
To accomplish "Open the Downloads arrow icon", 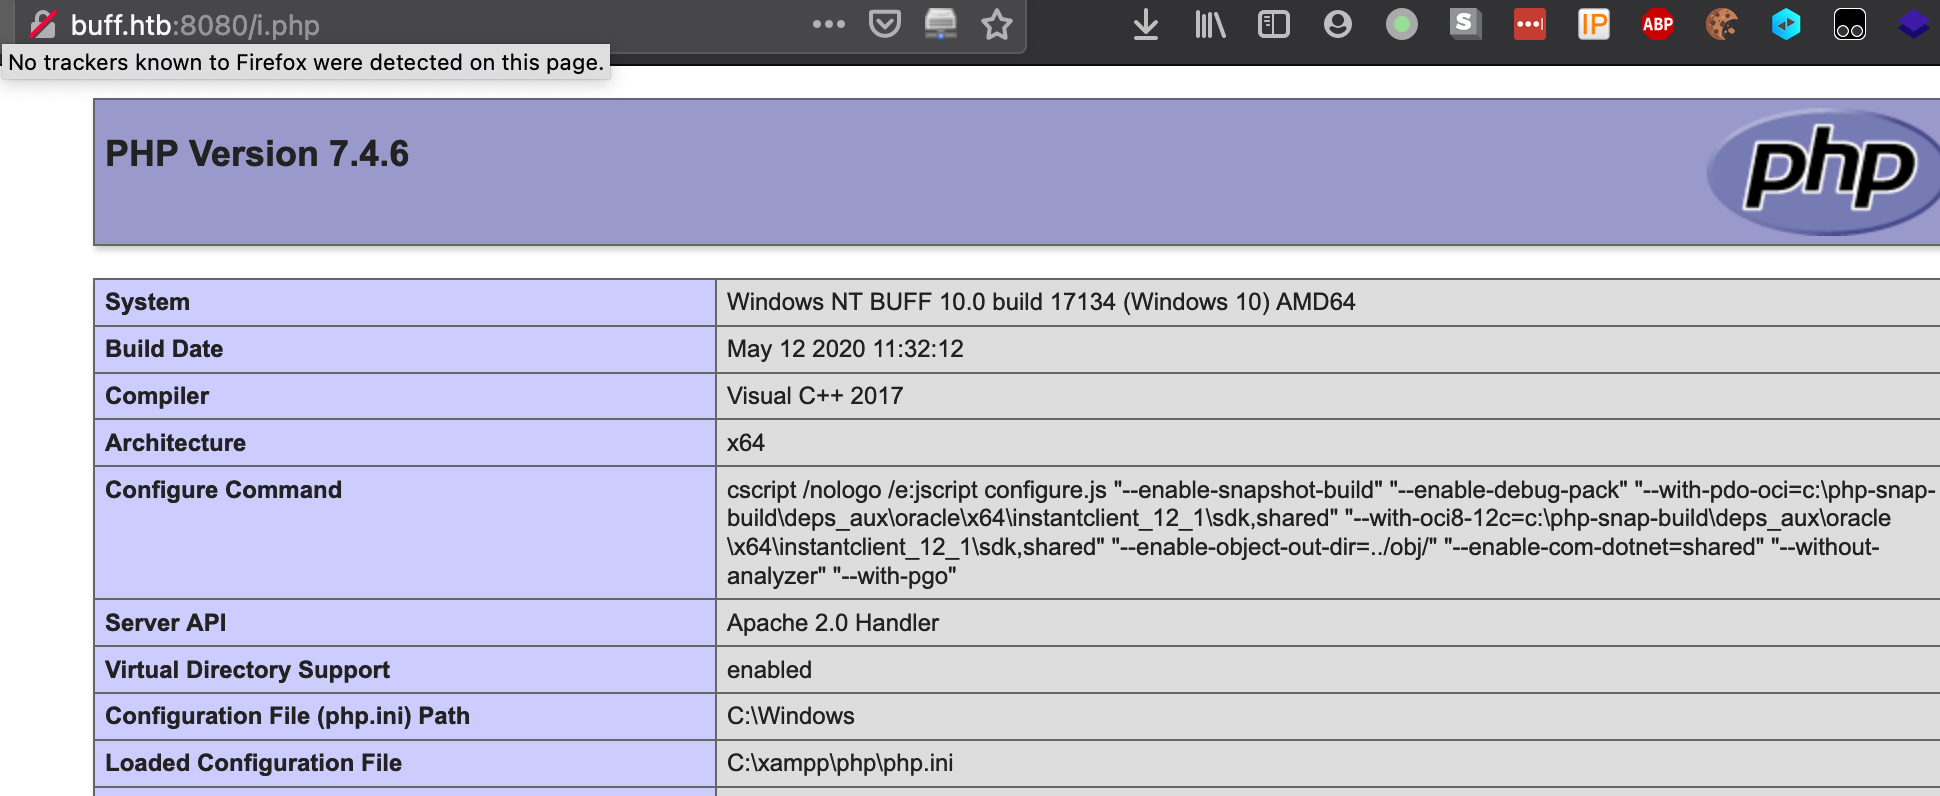I will tap(1146, 24).
